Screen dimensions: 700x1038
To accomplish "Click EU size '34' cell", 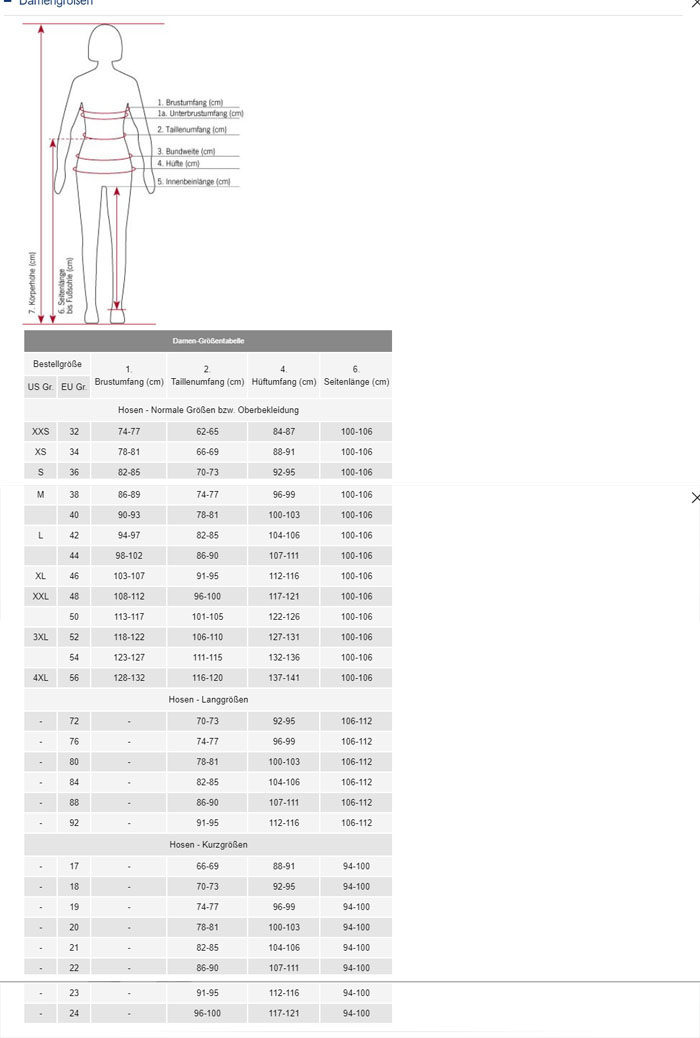I will coord(74,452).
